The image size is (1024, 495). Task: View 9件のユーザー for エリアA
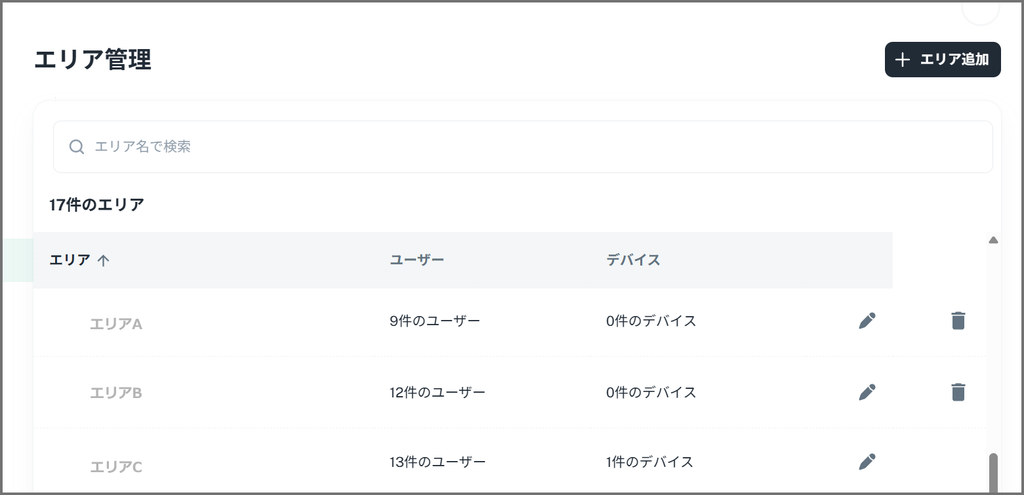435,321
